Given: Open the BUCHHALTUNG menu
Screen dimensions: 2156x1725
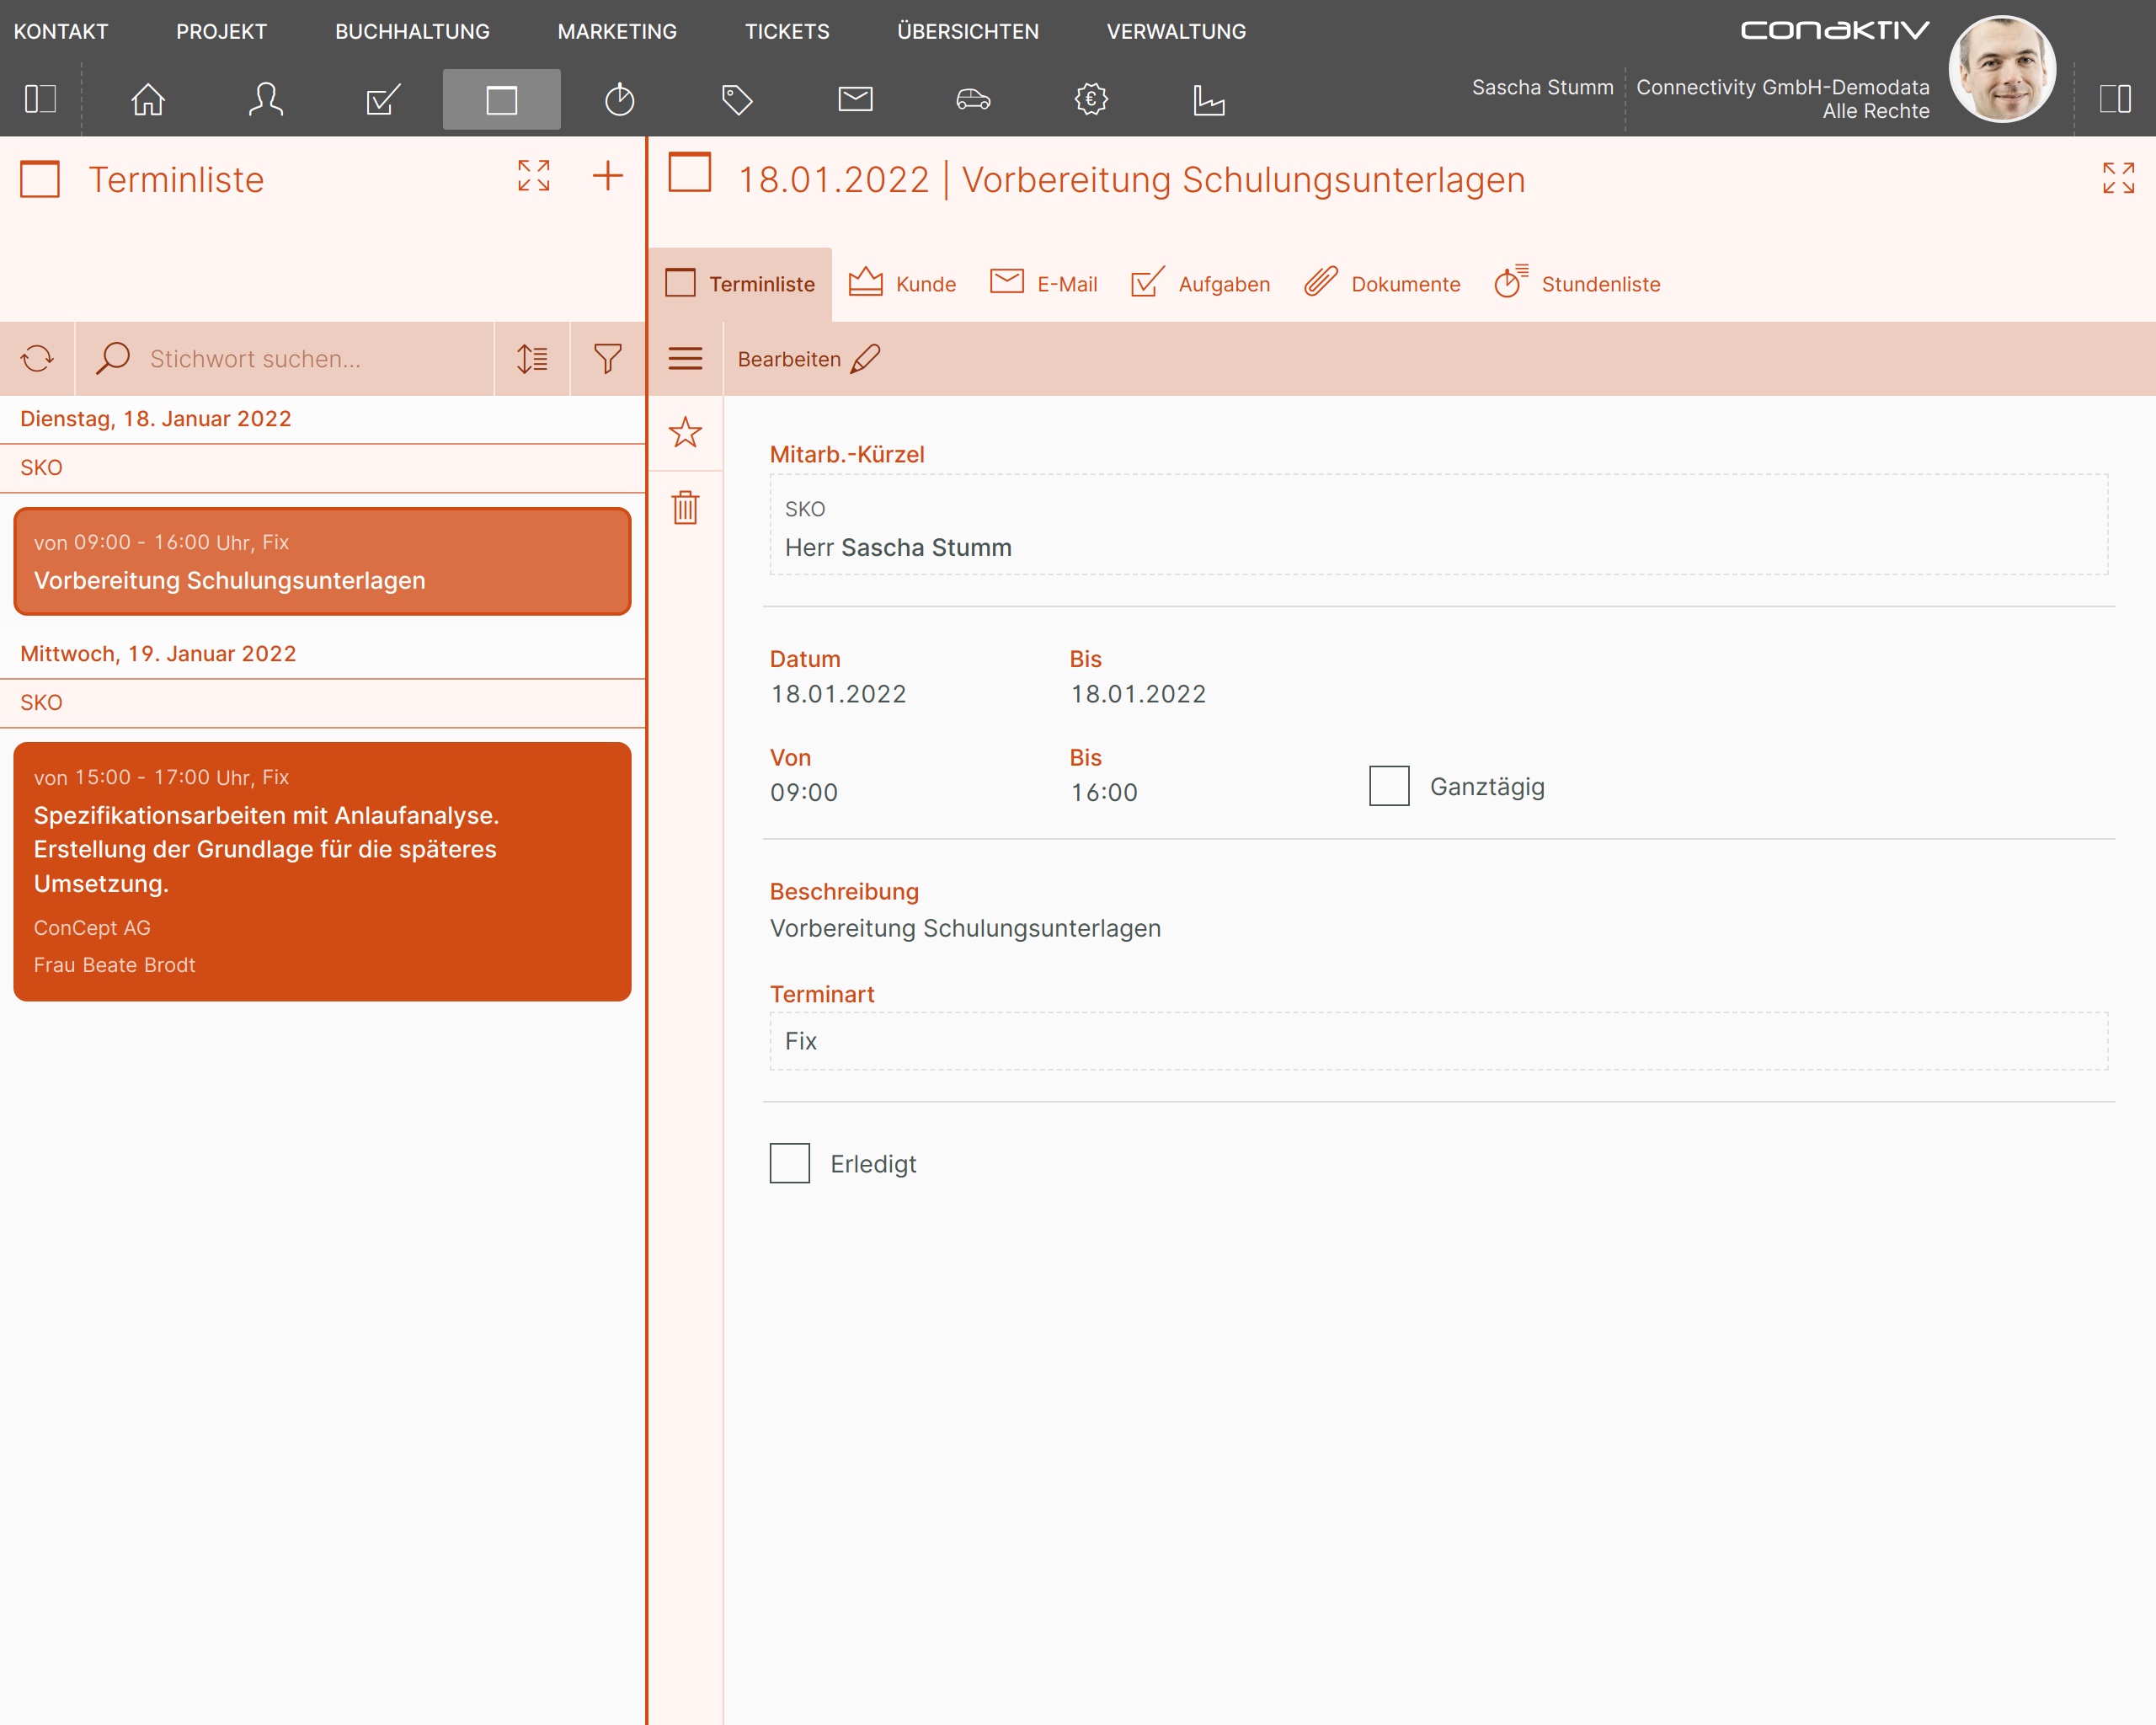Looking at the screenshot, I should coord(412,31).
